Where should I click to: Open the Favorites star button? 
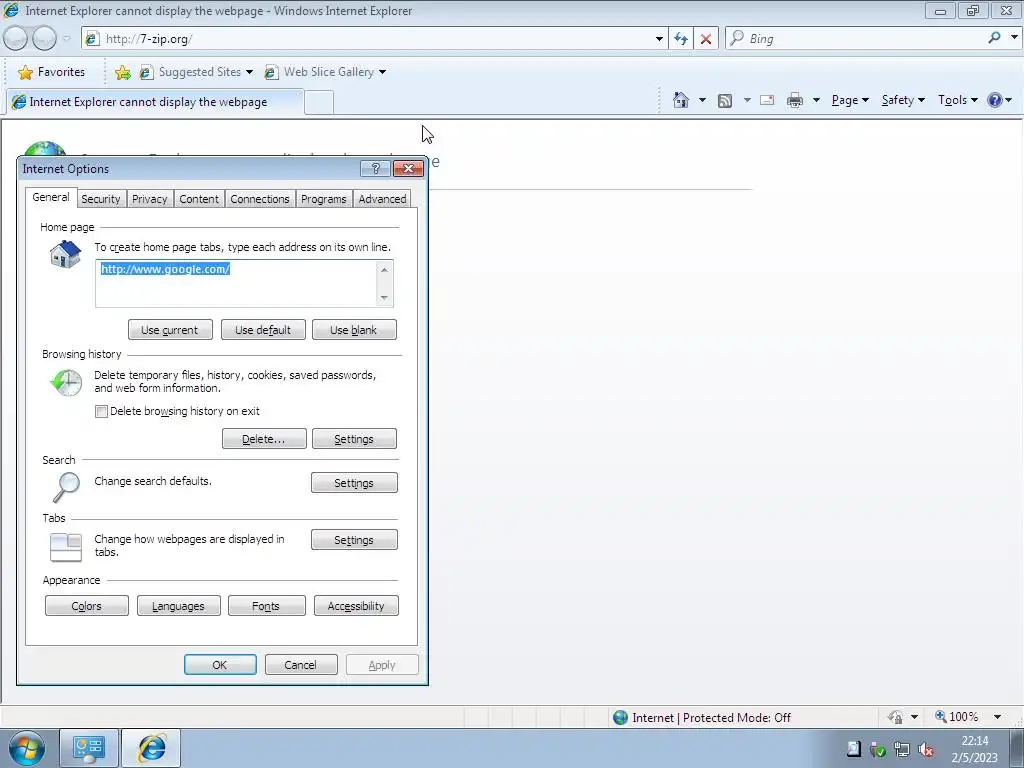[x=52, y=72]
